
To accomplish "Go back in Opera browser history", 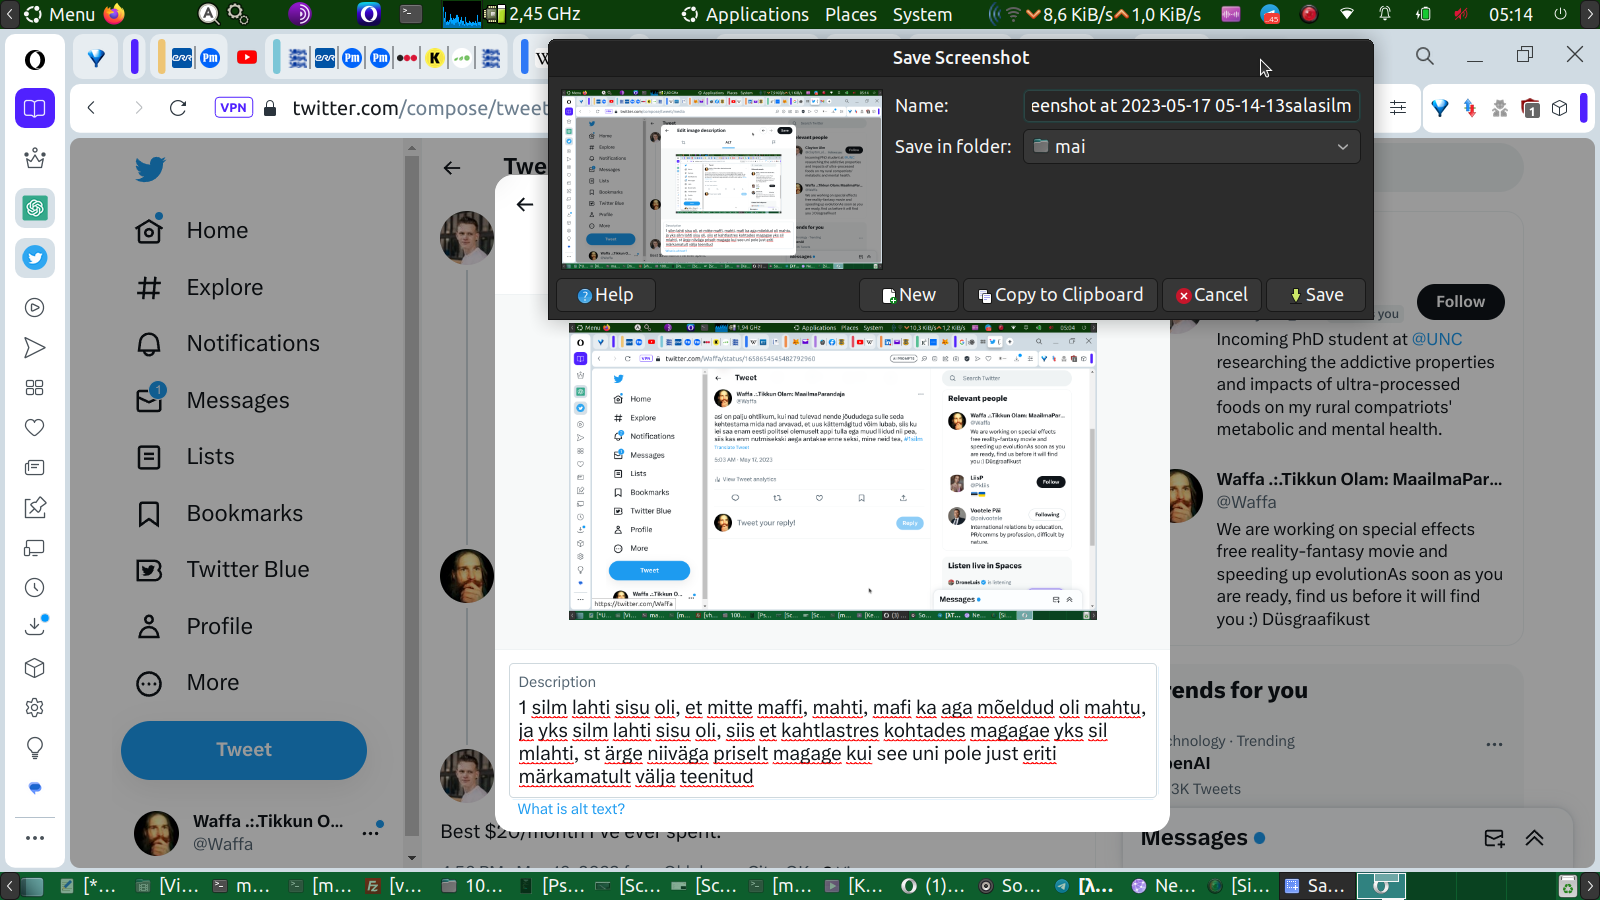I will coord(92,108).
